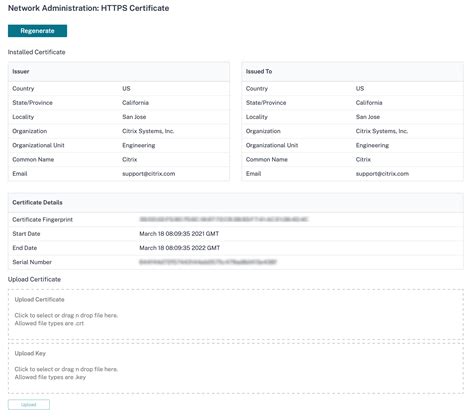Click Issuer email support@citrix.com
This screenshot has height=419, width=474.
[149, 174]
